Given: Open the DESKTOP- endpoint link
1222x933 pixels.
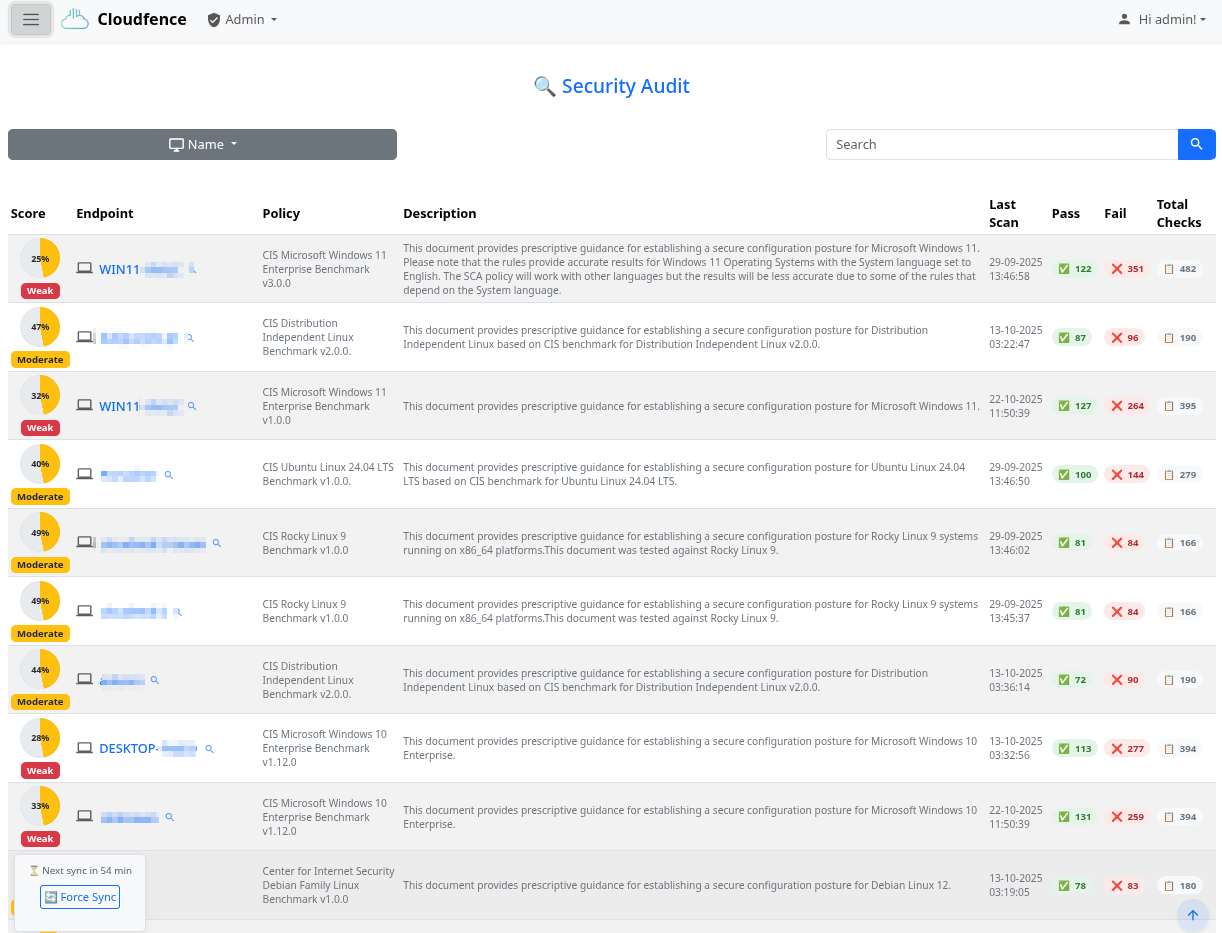Looking at the screenshot, I should click(x=128, y=749).
